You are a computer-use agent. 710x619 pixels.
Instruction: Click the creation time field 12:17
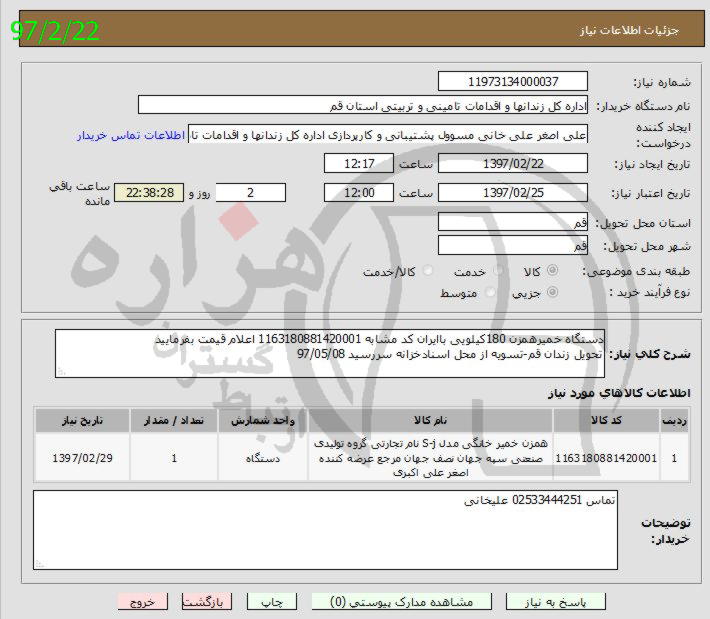point(359,163)
